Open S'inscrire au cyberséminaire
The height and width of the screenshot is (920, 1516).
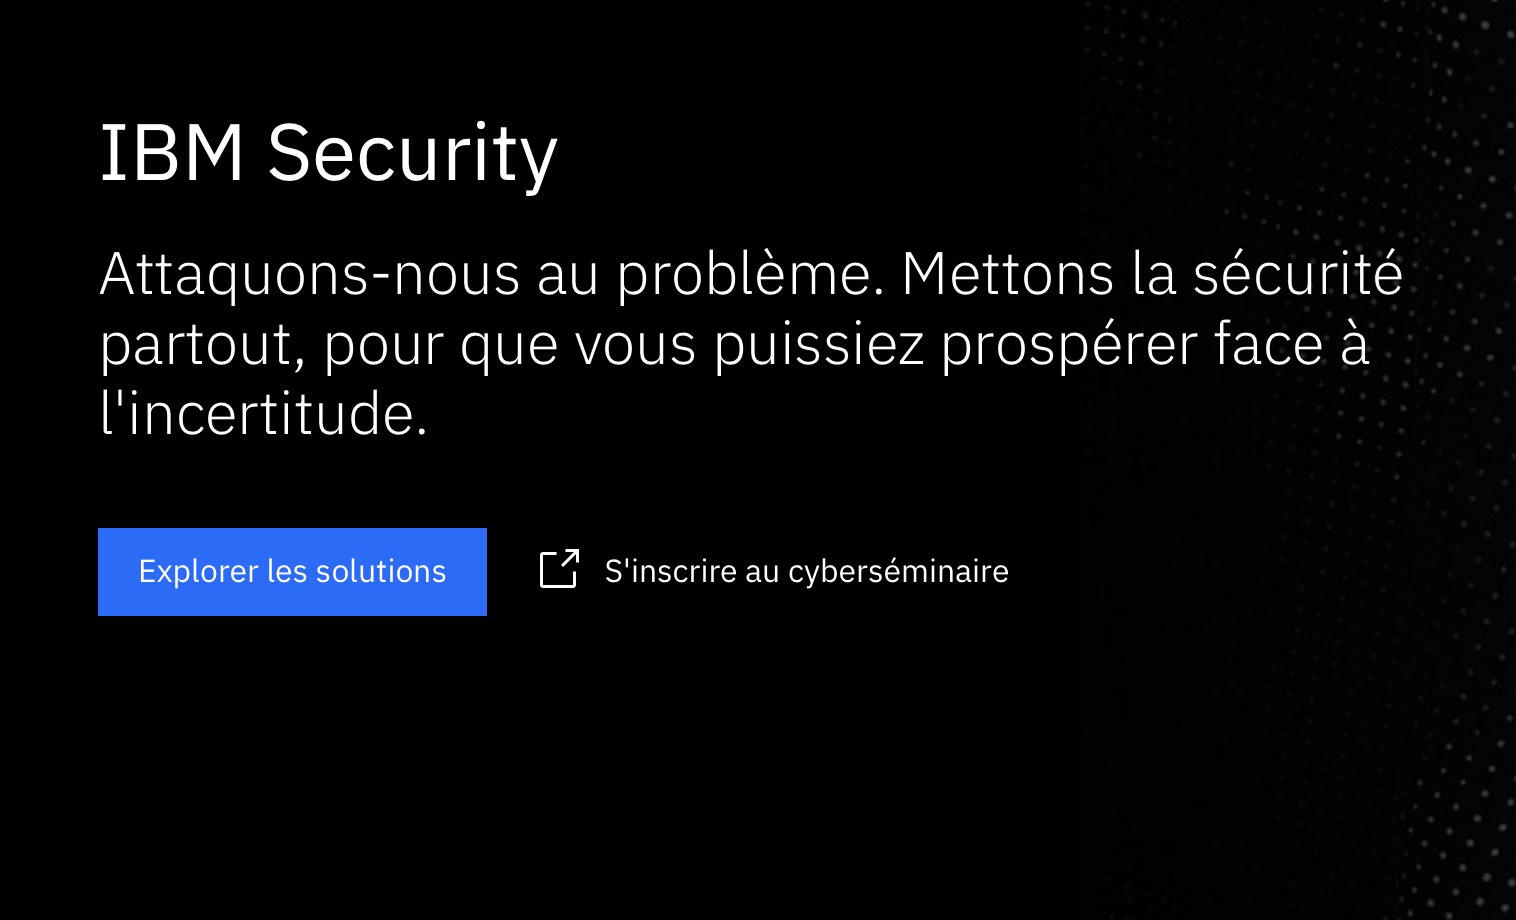(x=806, y=571)
